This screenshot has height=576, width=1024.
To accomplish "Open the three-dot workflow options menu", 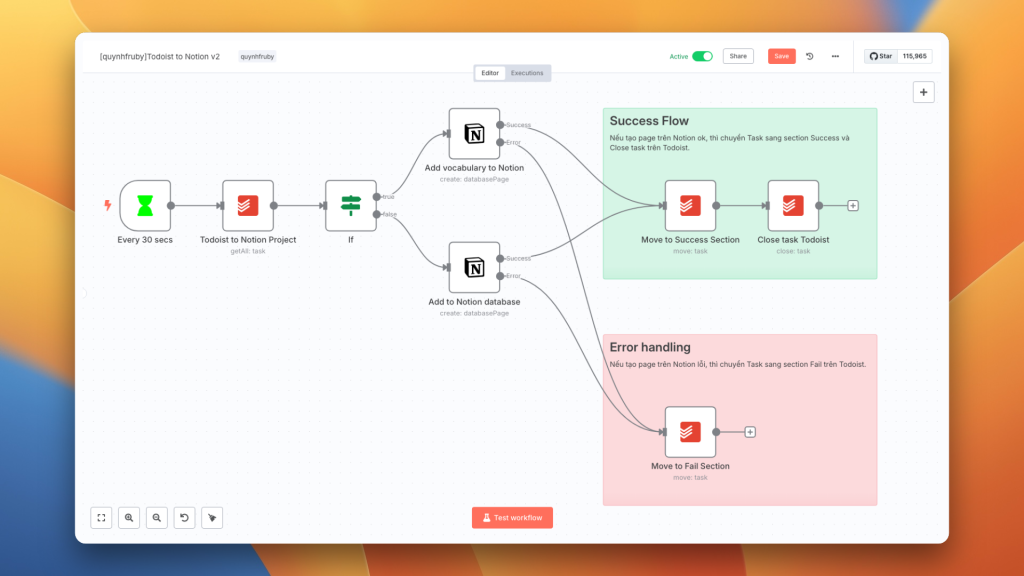I will pyautogui.click(x=835, y=56).
